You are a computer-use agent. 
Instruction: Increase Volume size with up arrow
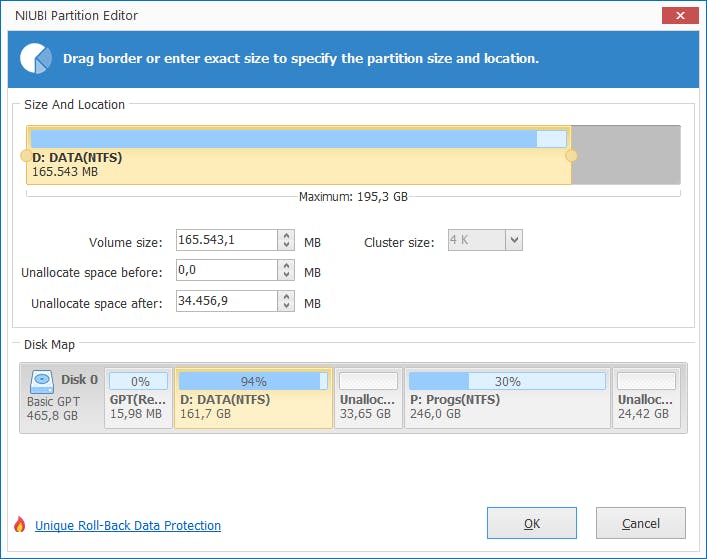pos(286,235)
